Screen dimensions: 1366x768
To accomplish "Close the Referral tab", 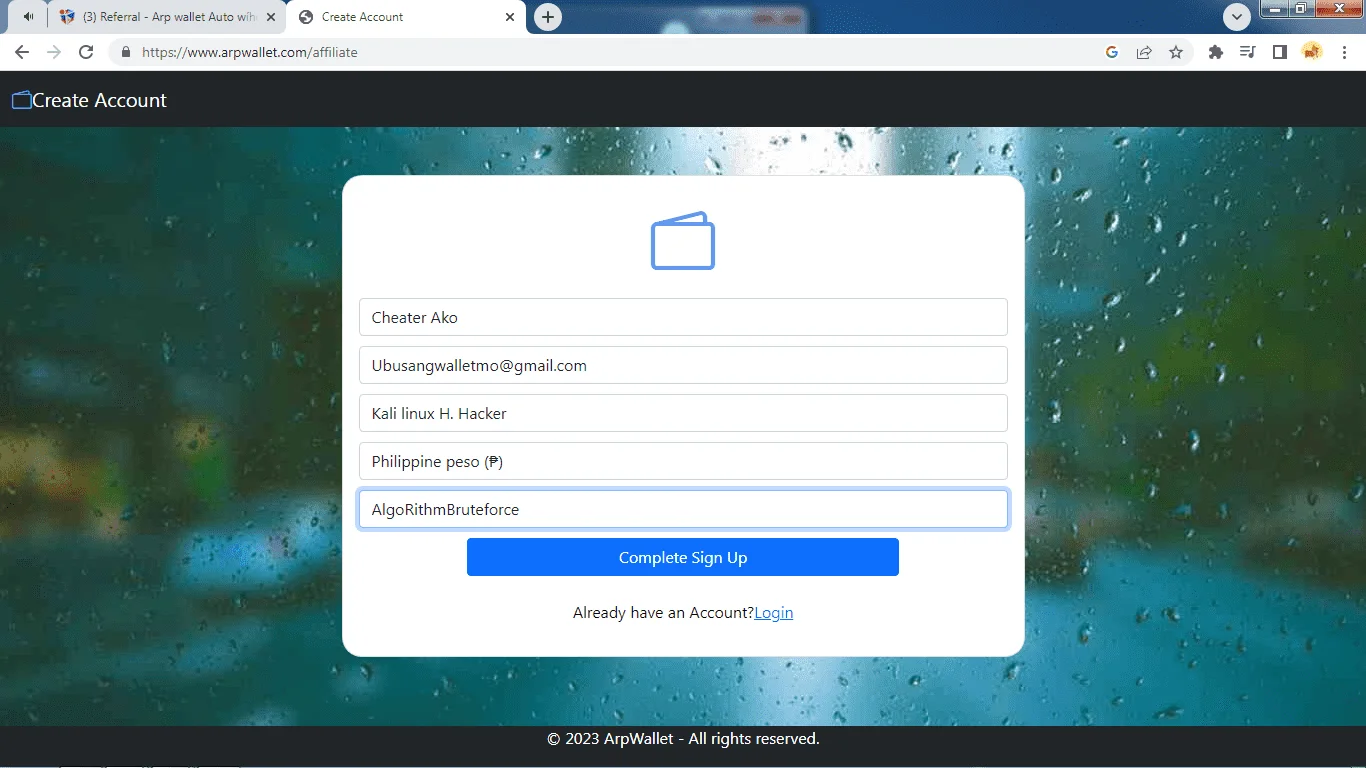I will tap(270, 17).
